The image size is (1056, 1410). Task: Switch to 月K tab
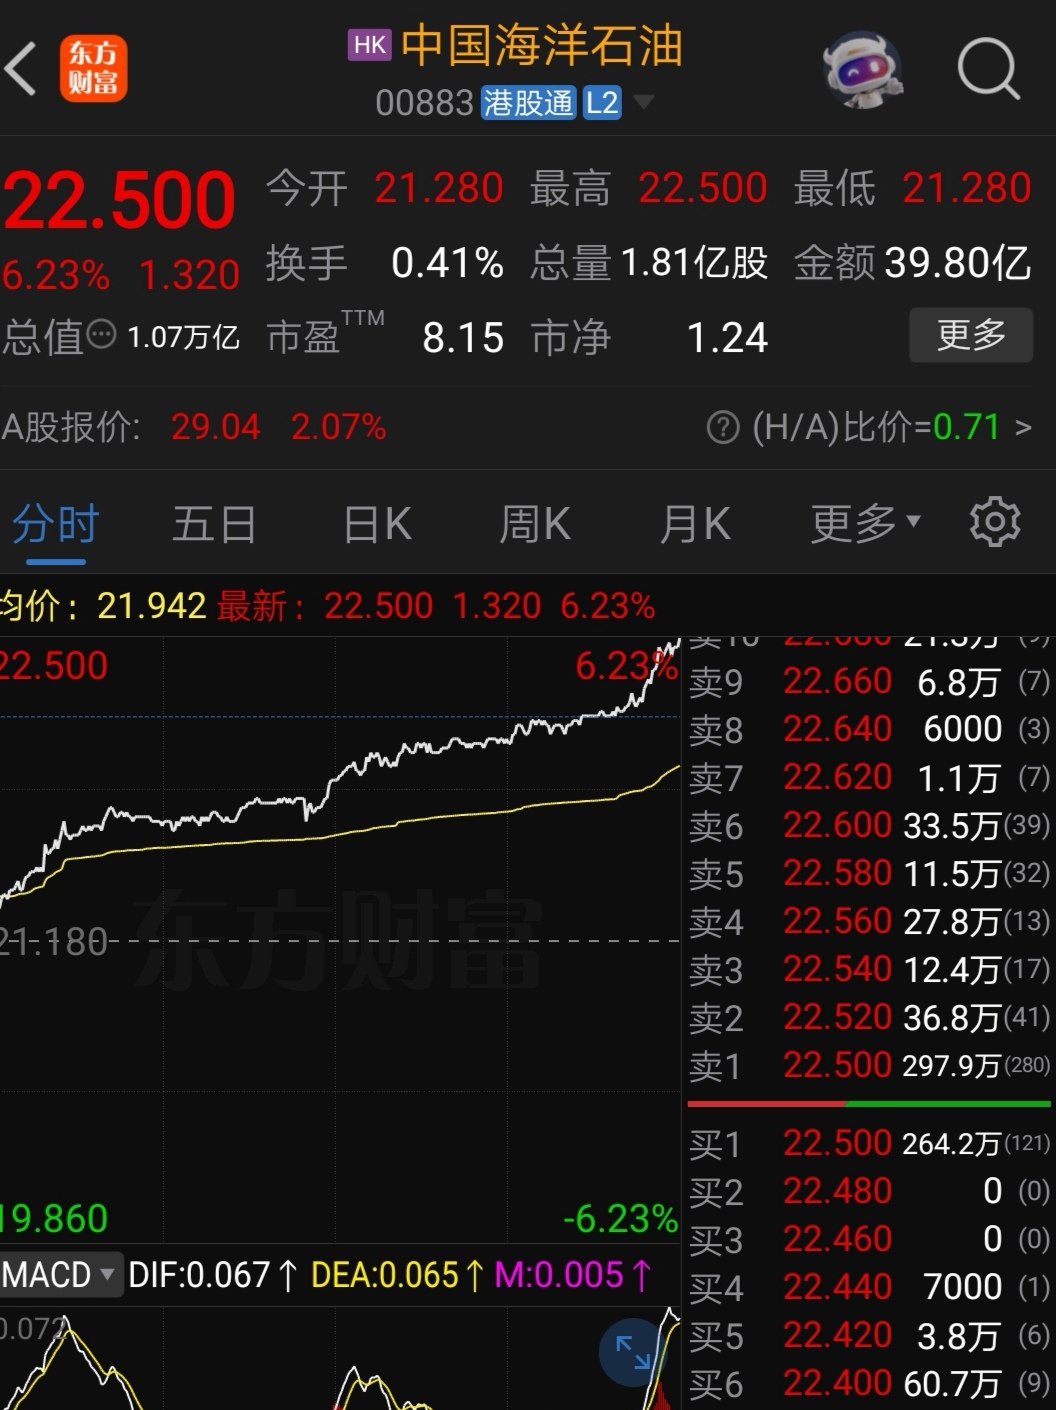[695, 524]
